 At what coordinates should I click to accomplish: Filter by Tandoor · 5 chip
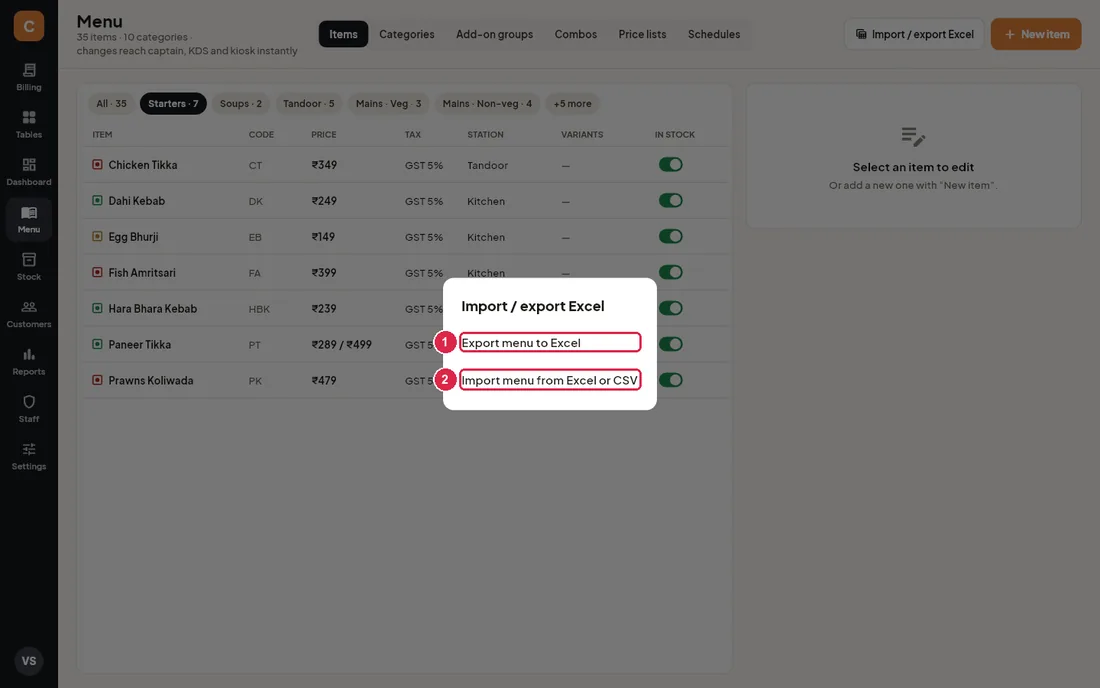[x=309, y=104]
